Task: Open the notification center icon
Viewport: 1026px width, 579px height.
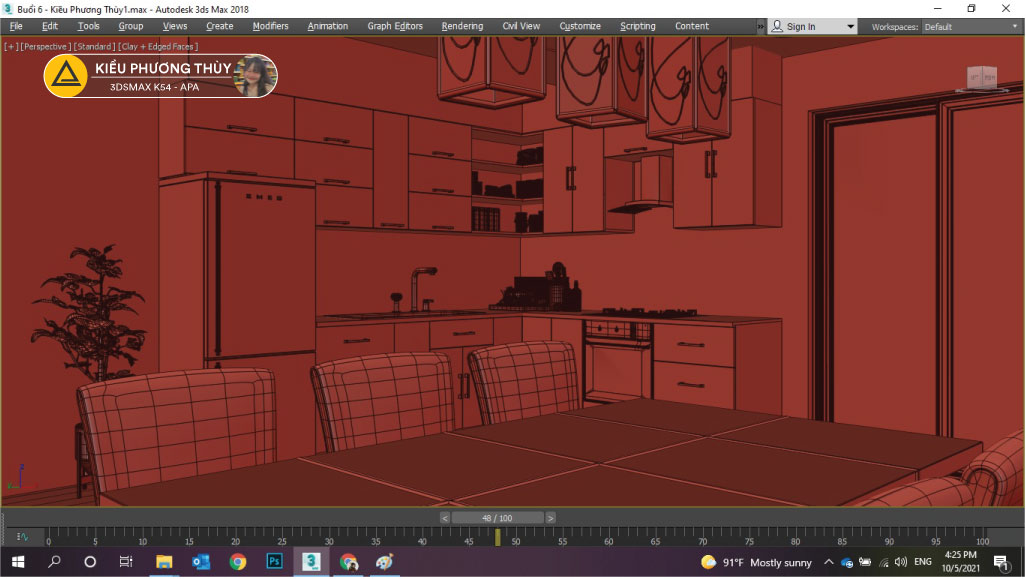Action: (1000, 562)
